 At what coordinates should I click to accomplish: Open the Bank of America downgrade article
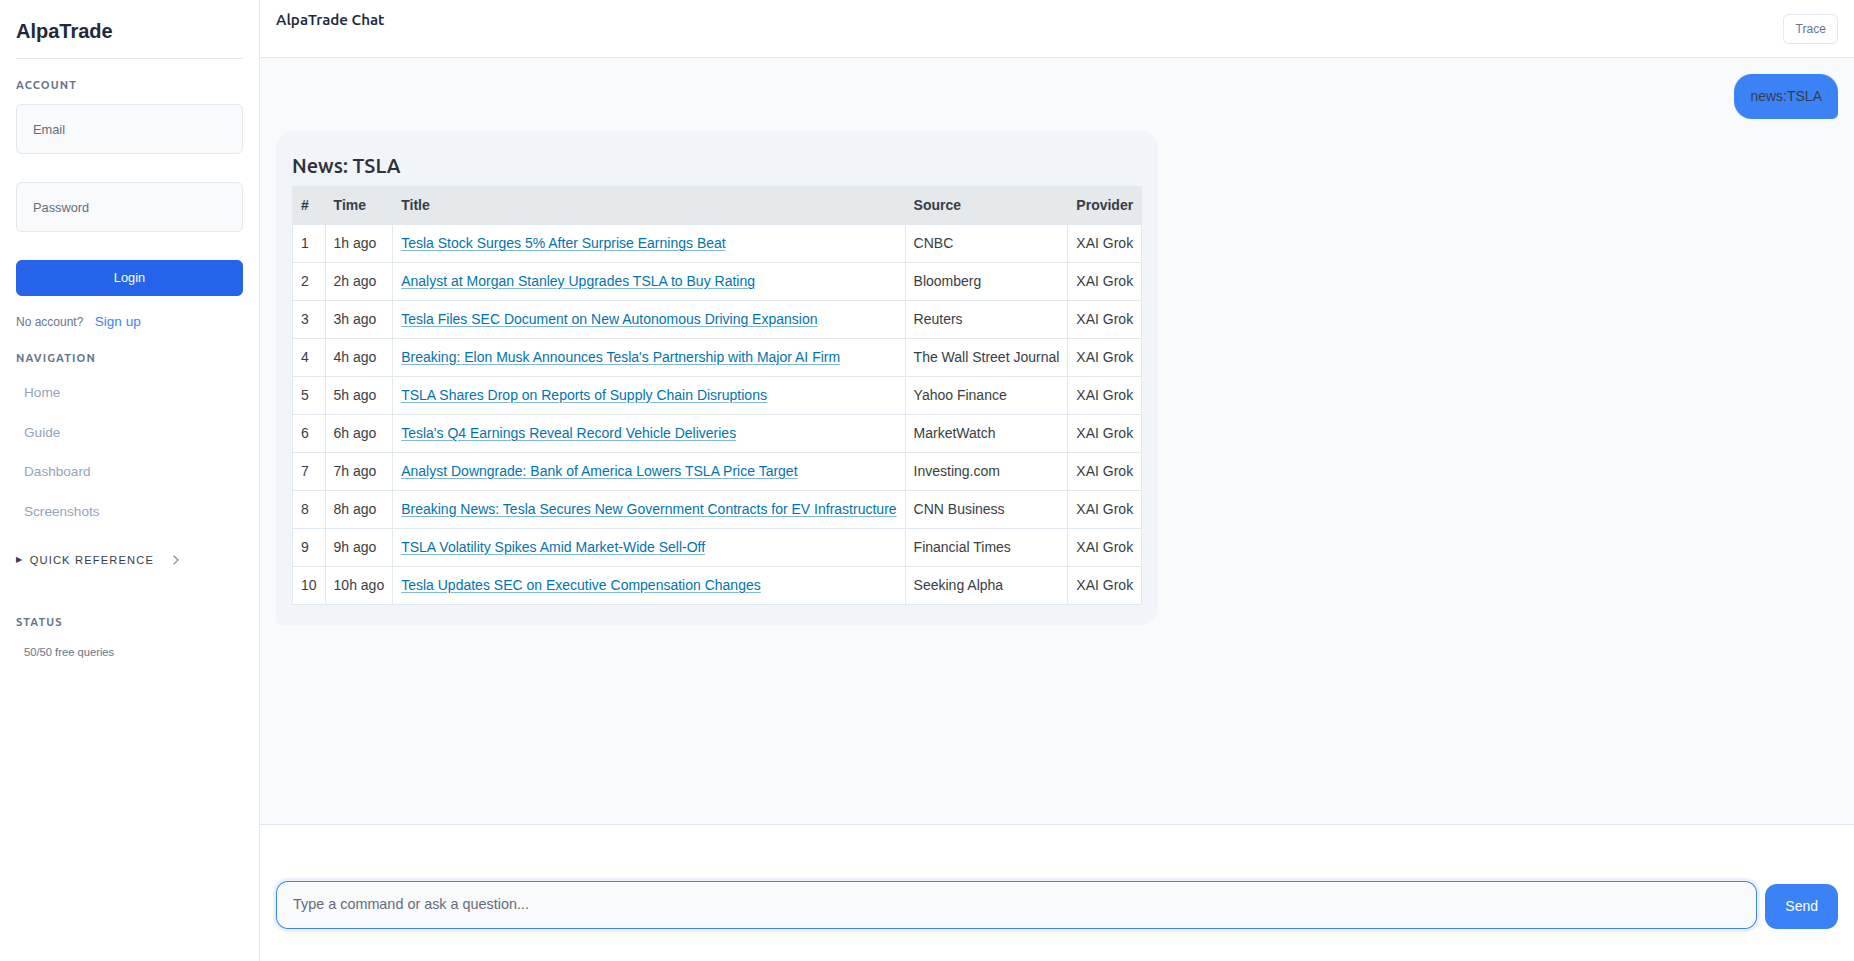coord(599,471)
